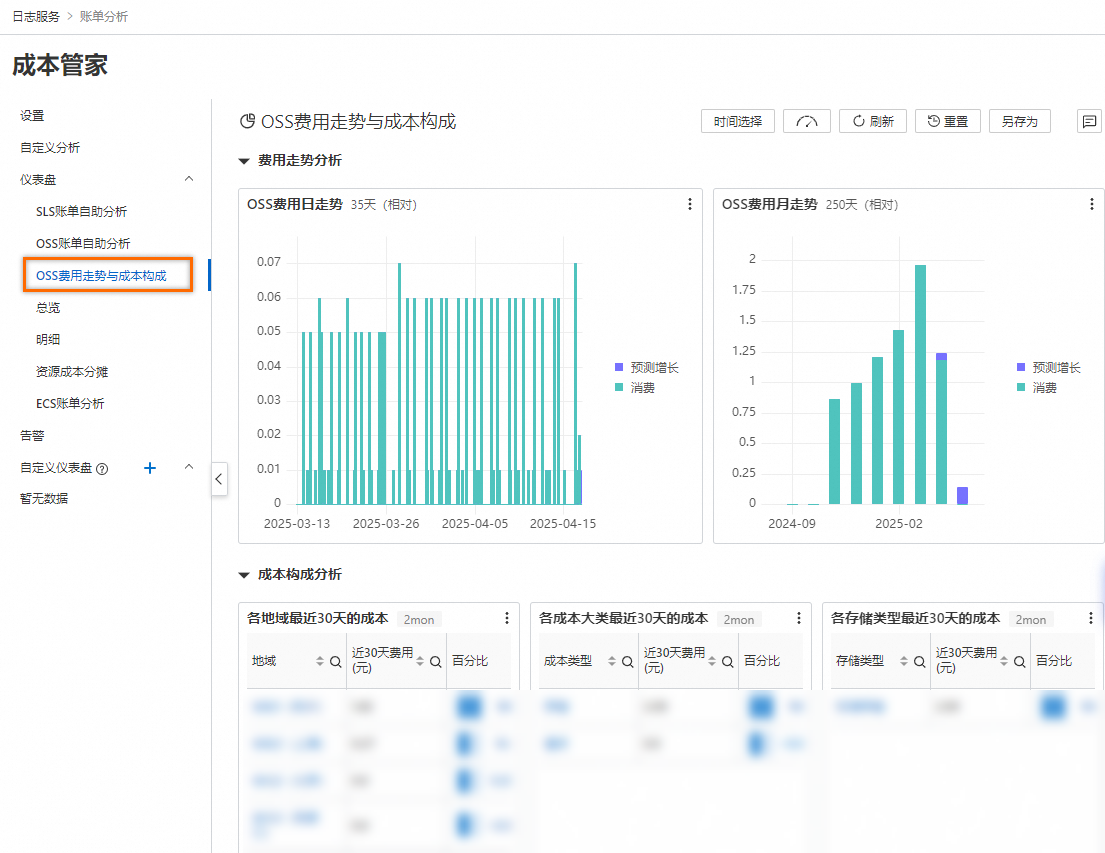The width and height of the screenshot is (1105, 853).
Task: Sort the 成本类型 column
Action: (x=612, y=661)
